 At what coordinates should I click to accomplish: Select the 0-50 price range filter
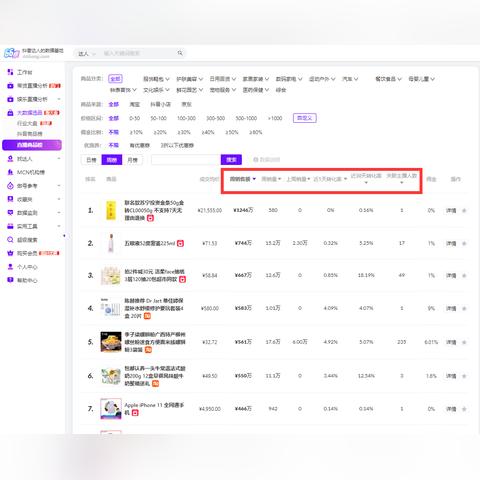135,118
